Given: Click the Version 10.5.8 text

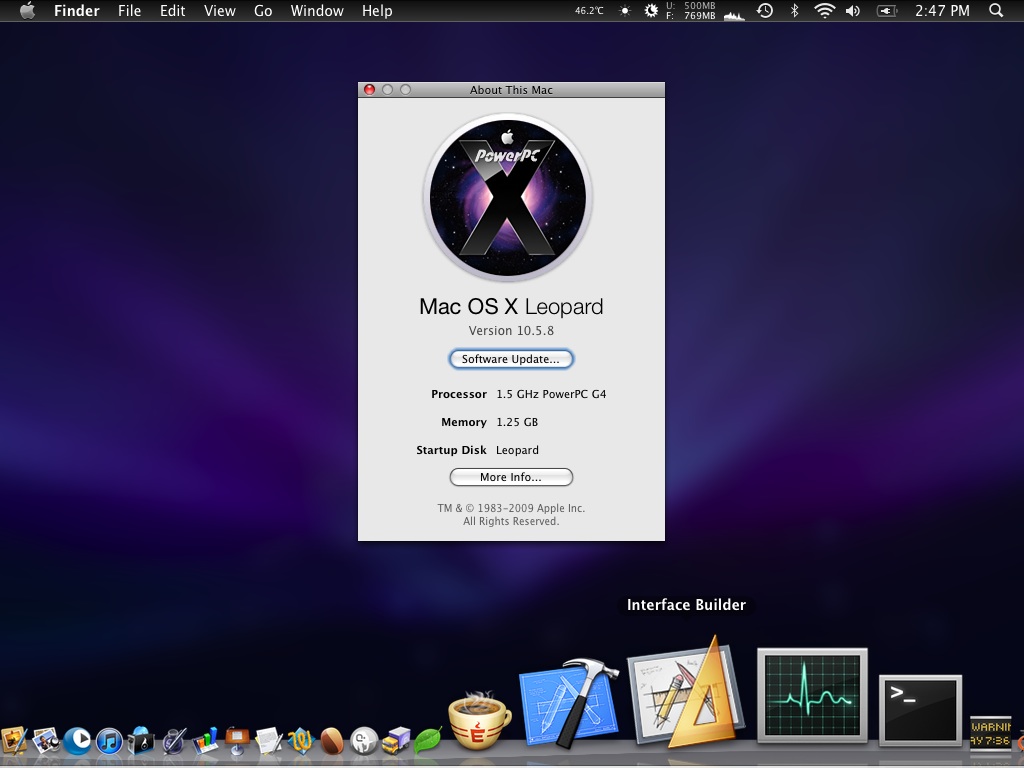Looking at the screenshot, I should click(x=511, y=330).
